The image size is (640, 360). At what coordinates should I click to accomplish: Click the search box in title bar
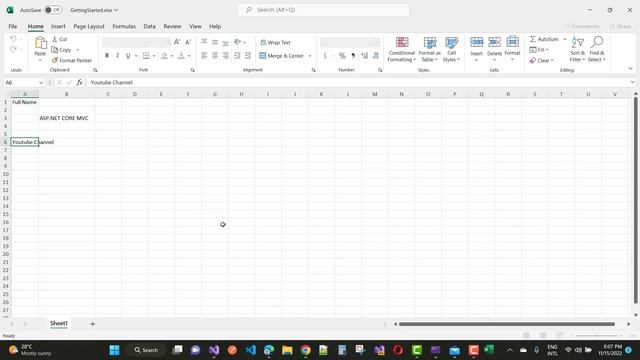point(323,10)
